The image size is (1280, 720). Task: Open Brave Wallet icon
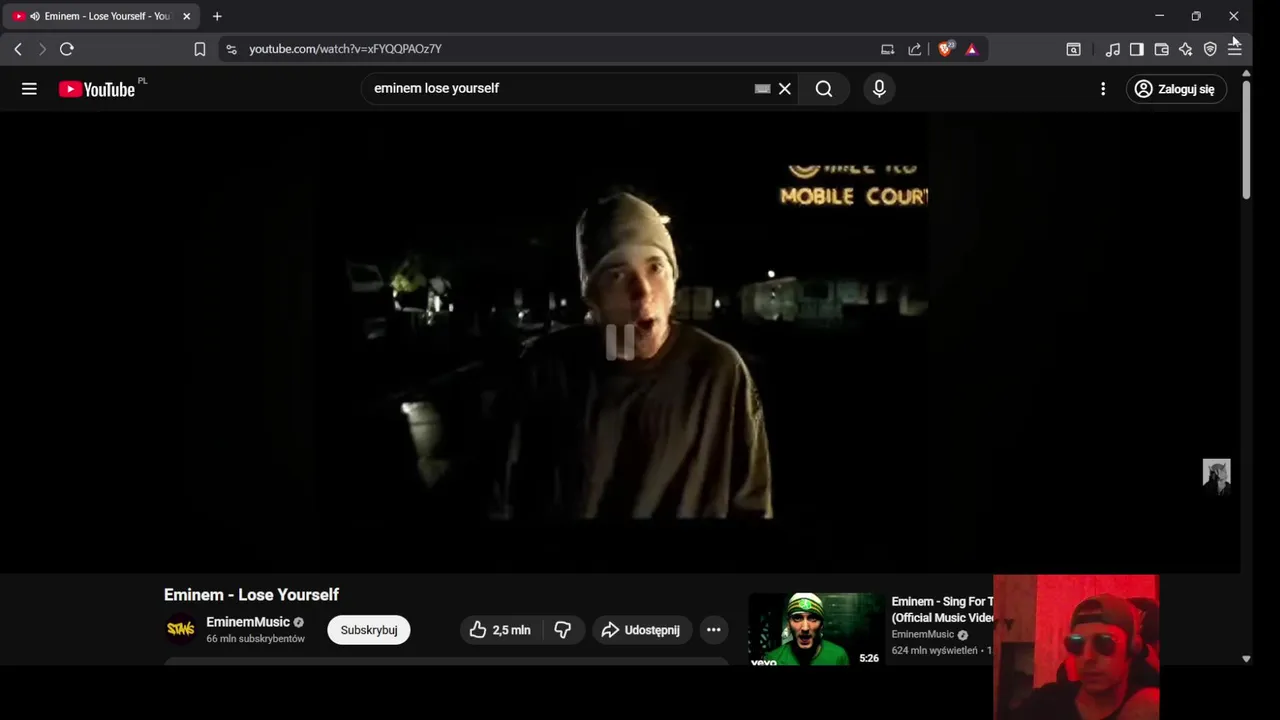coord(1161,49)
